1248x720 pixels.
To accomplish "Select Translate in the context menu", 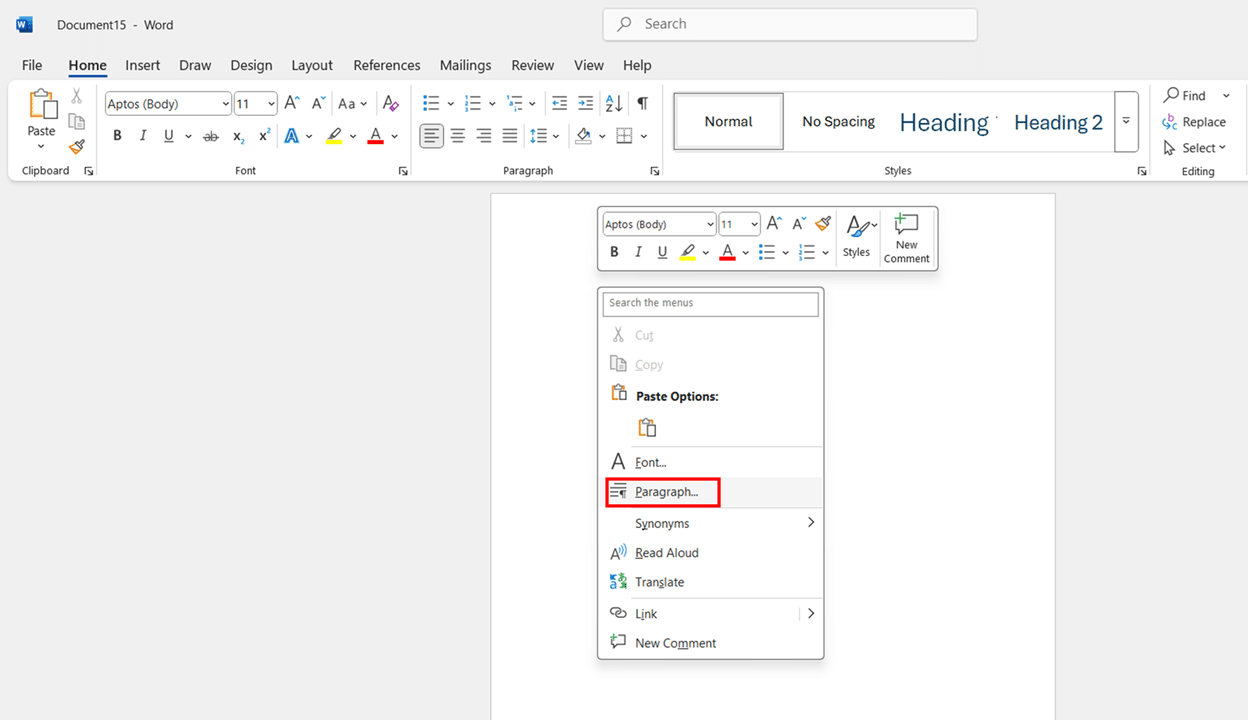I will pos(711,582).
